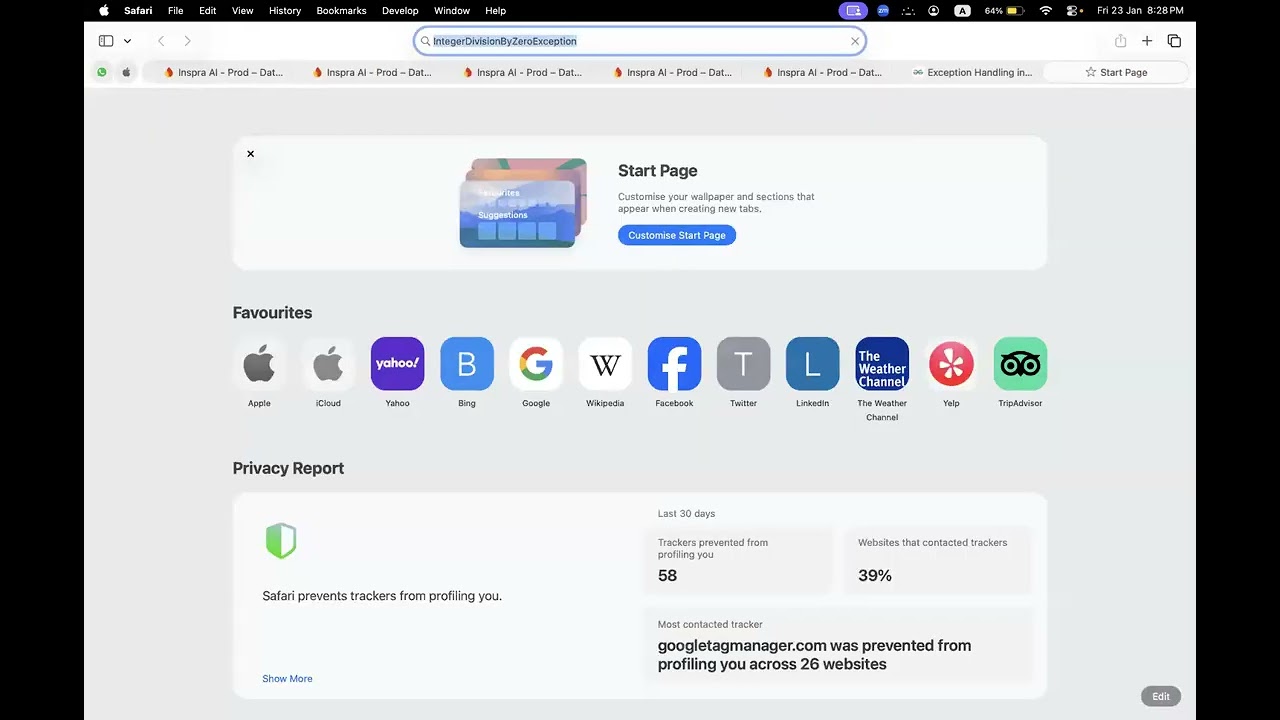The image size is (1280, 720).
Task: Open the LinkedIn favourite
Action: (812, 364)
